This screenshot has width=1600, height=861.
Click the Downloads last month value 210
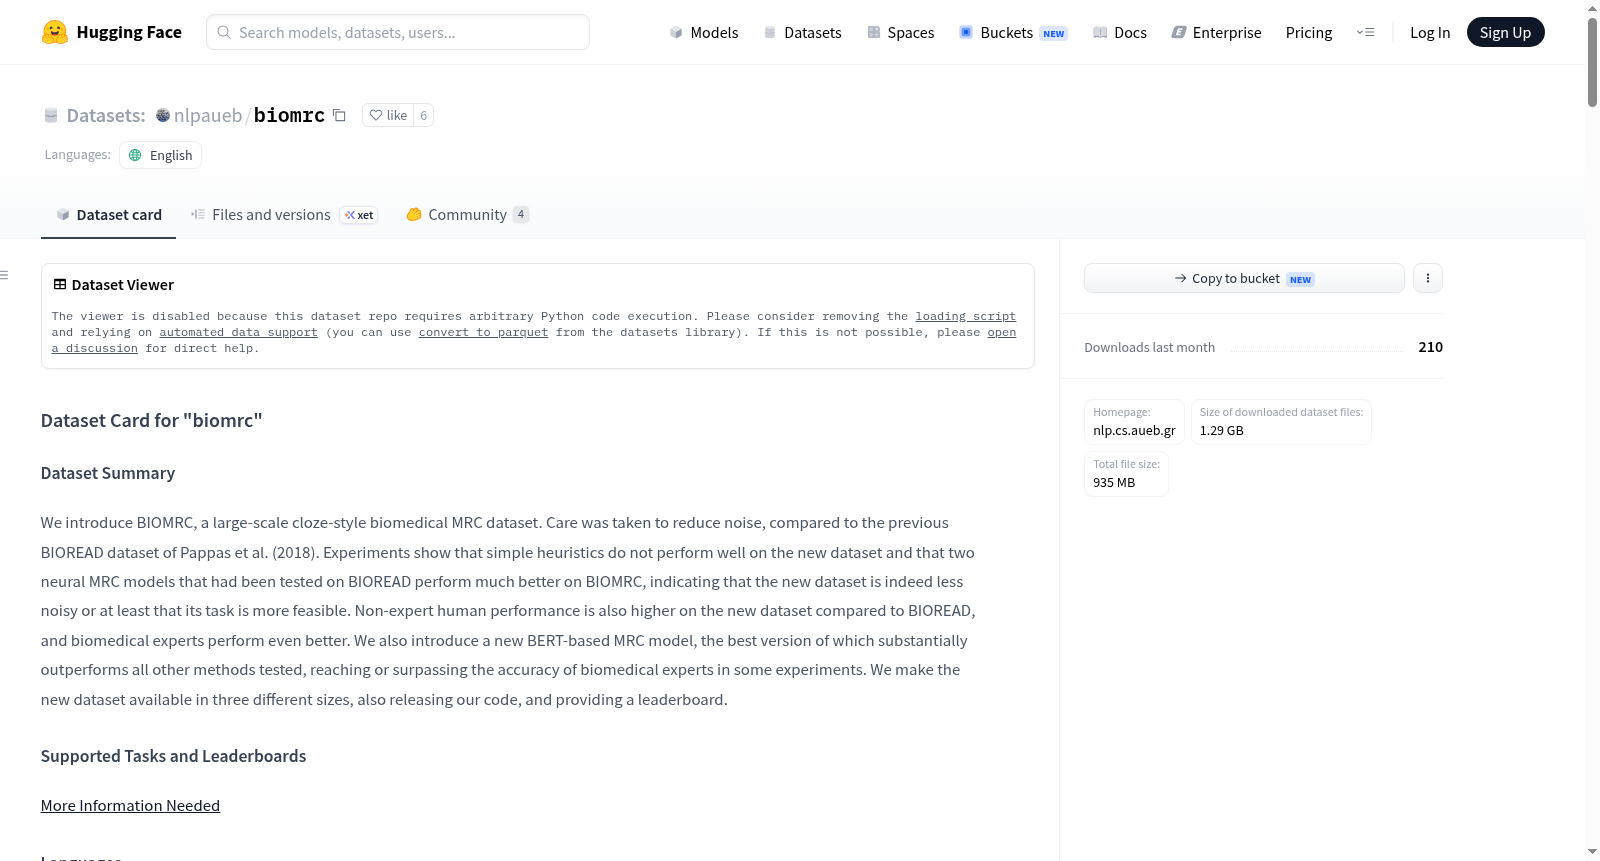[1430, 347]
